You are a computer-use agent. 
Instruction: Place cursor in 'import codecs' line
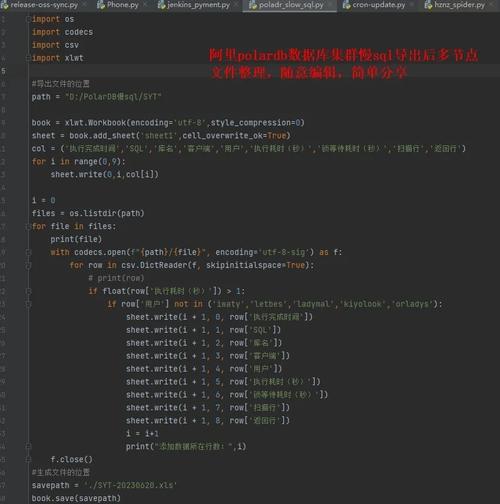[62, 32]
